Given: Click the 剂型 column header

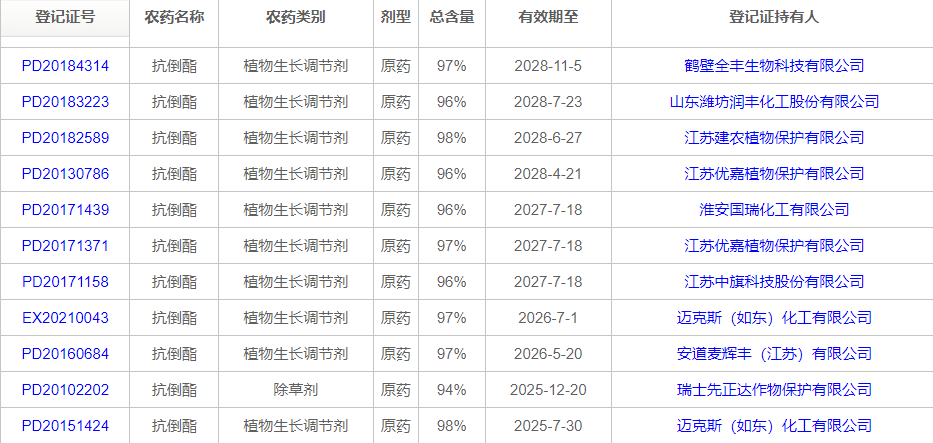Looking at the screenshot, I should [396, 18].
